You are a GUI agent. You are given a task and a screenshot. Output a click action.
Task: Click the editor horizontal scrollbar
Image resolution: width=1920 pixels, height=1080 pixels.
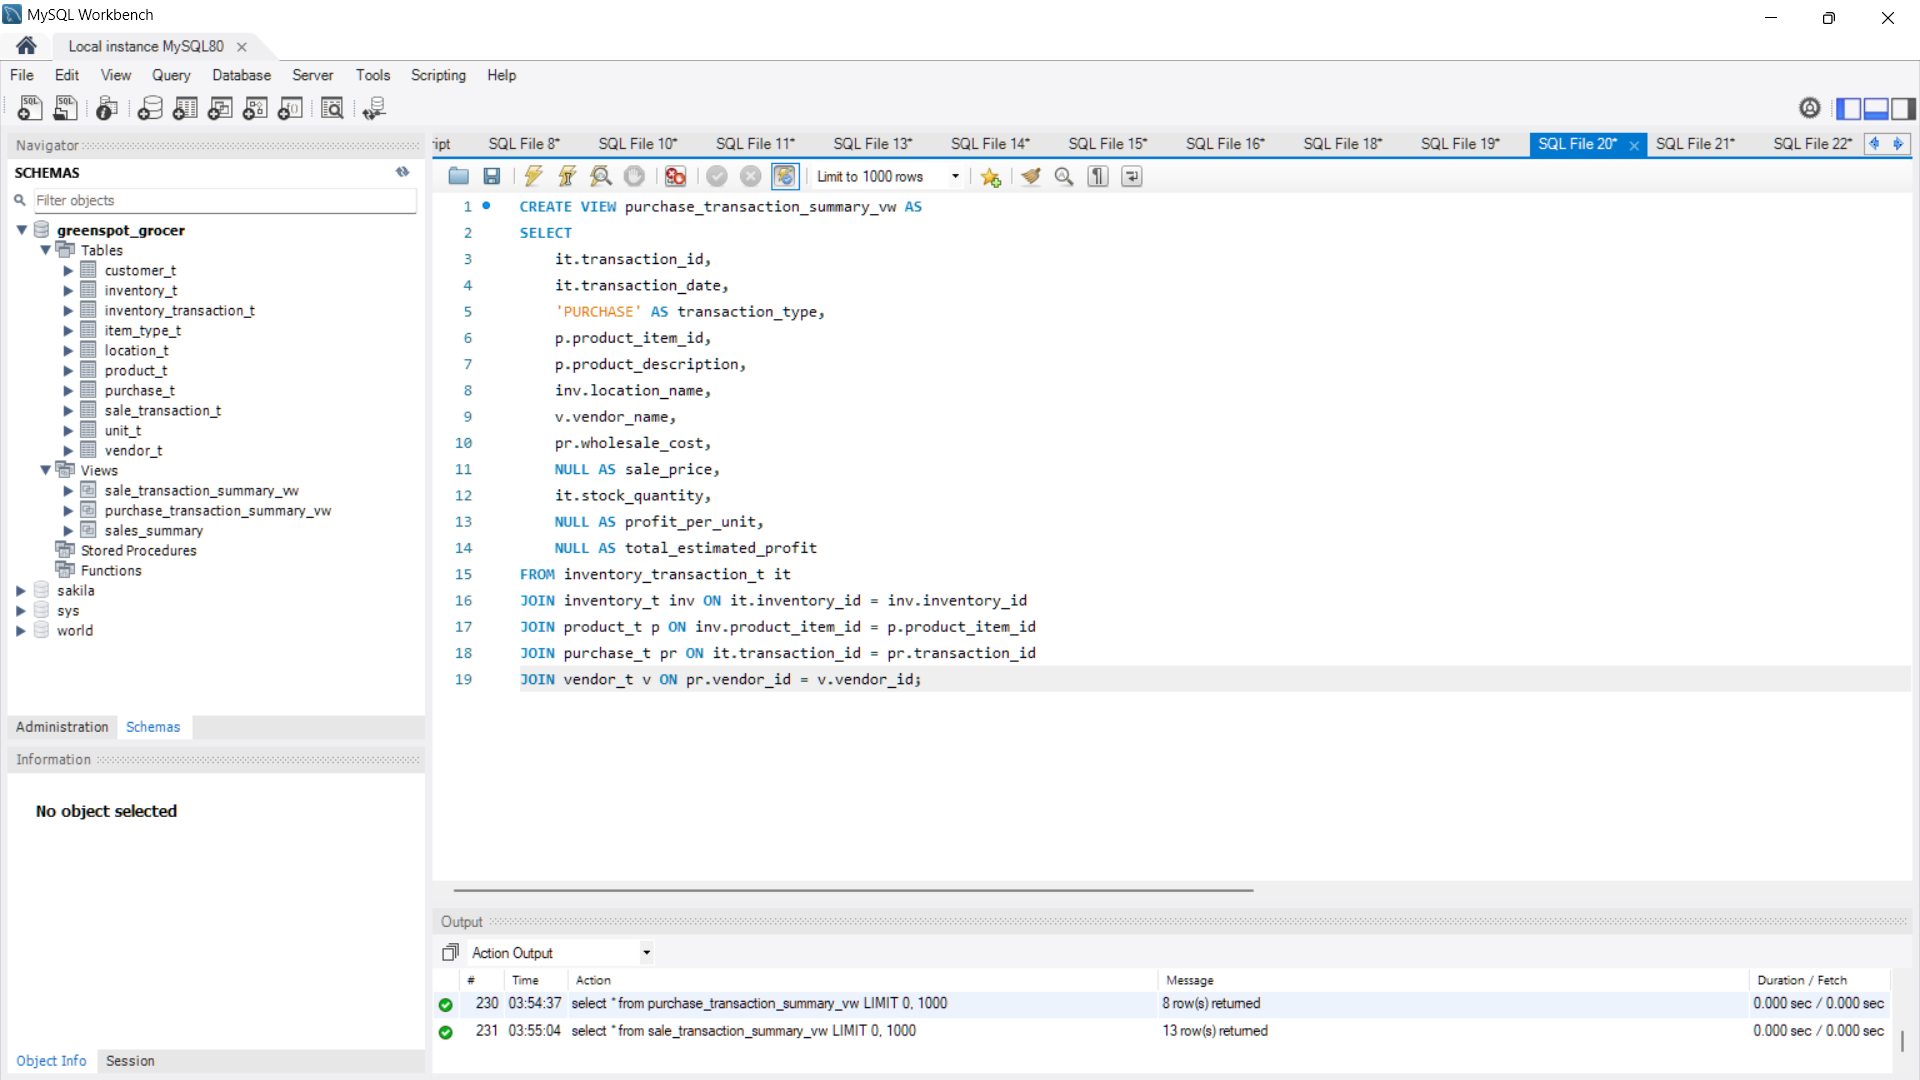coord(853,889)
